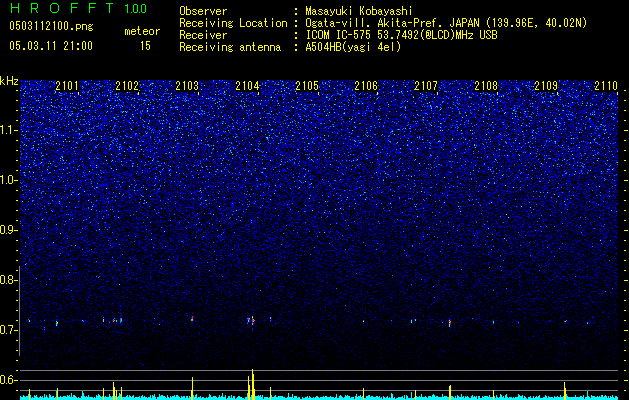Image resolution: width=629 pixels, height=400 pixels.
Task: Click the 2104 time marker
Action: [247, 85]
